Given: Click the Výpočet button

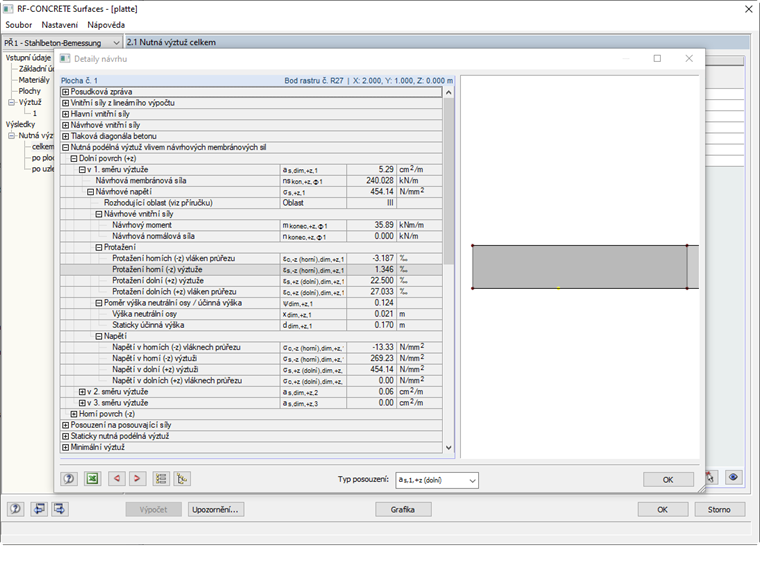Looking at the screenshot, I should click(153, 509).
